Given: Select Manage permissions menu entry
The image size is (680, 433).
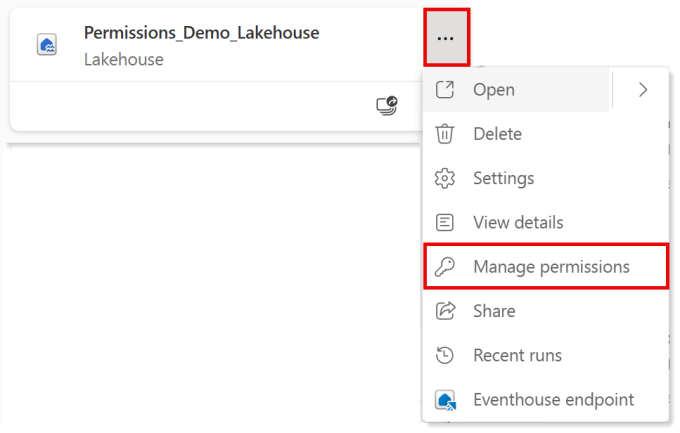Looking at the screenshot, I should click(546, 266).
